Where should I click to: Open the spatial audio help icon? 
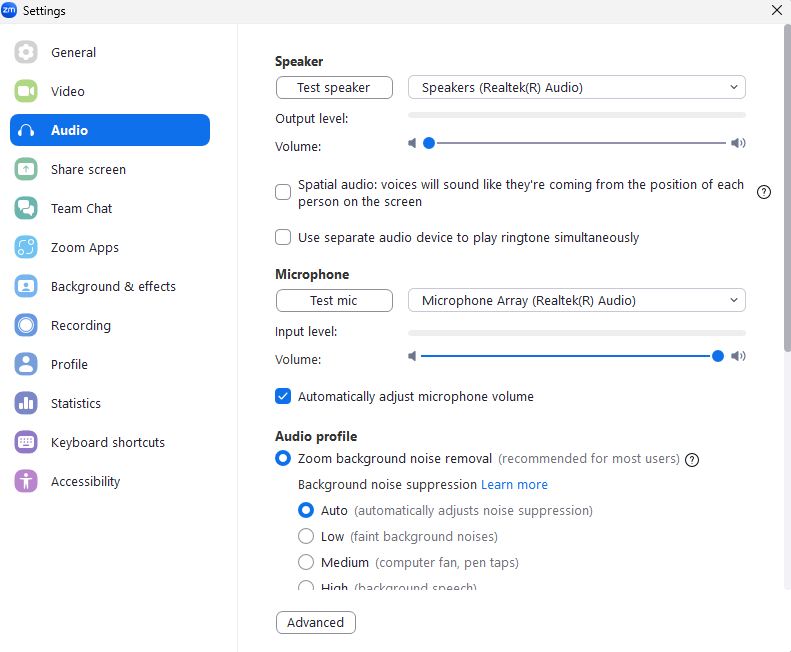click(764, 192)
